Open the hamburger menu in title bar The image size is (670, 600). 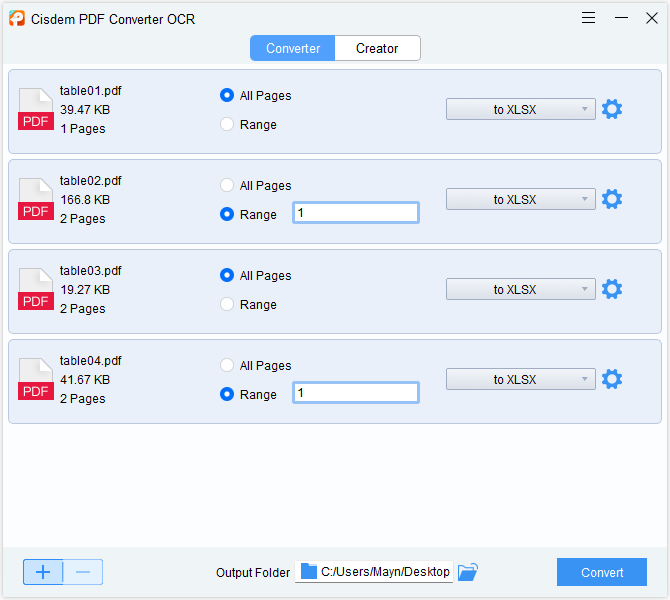(589, 18)
